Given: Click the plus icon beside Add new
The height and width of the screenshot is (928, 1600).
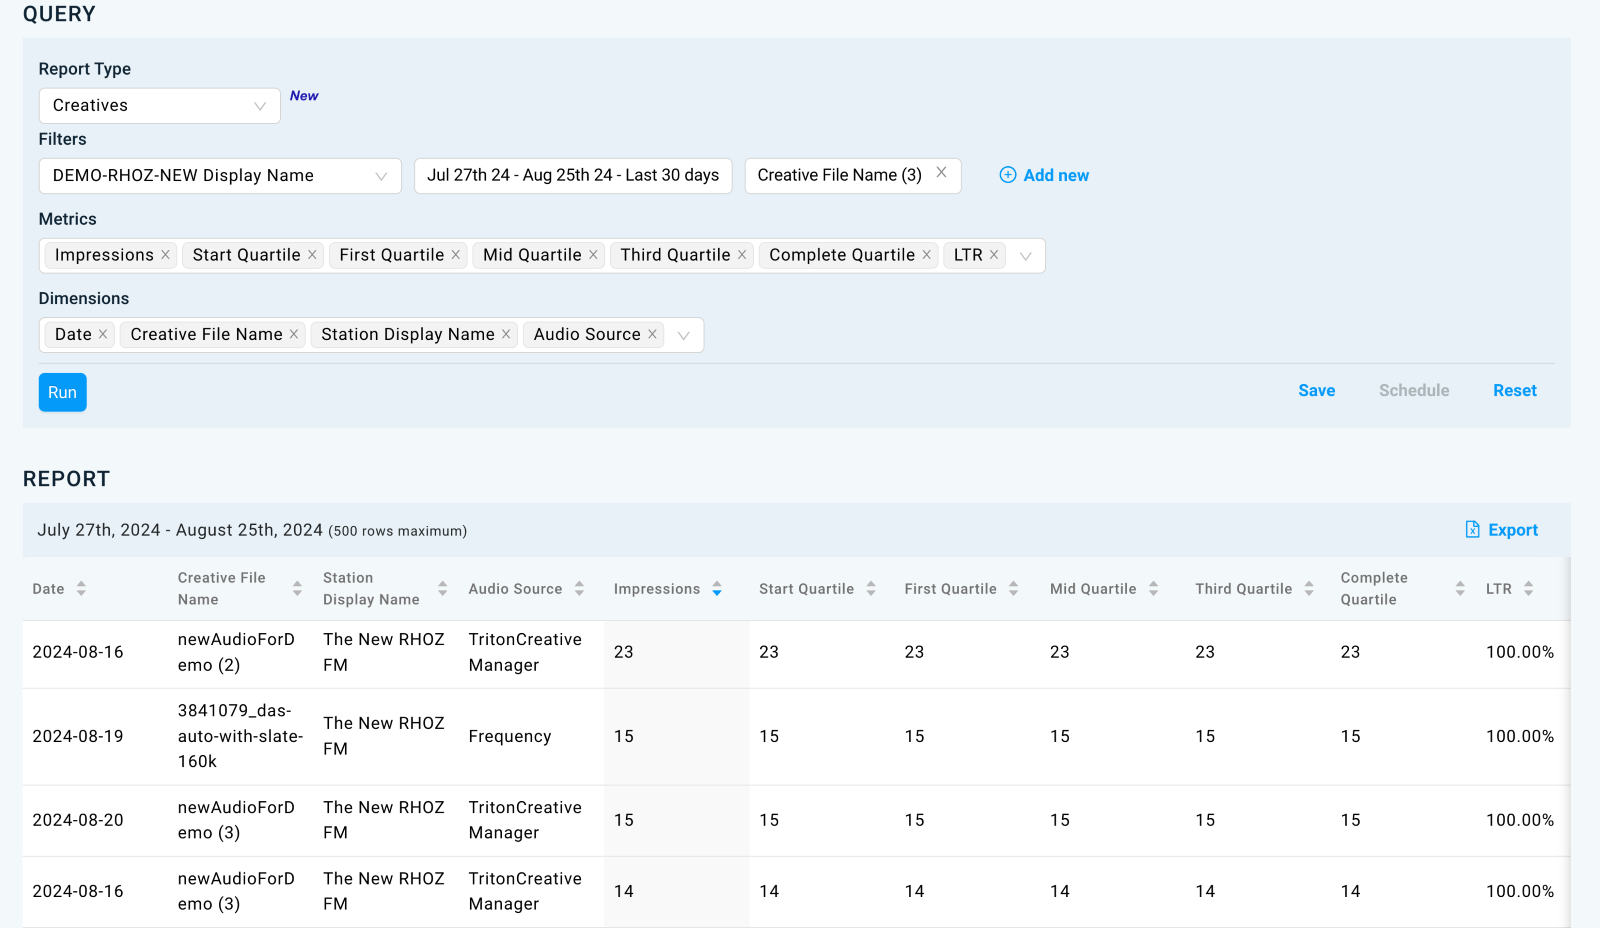Looking at the screenshot, I should [x=1008, y=175].
